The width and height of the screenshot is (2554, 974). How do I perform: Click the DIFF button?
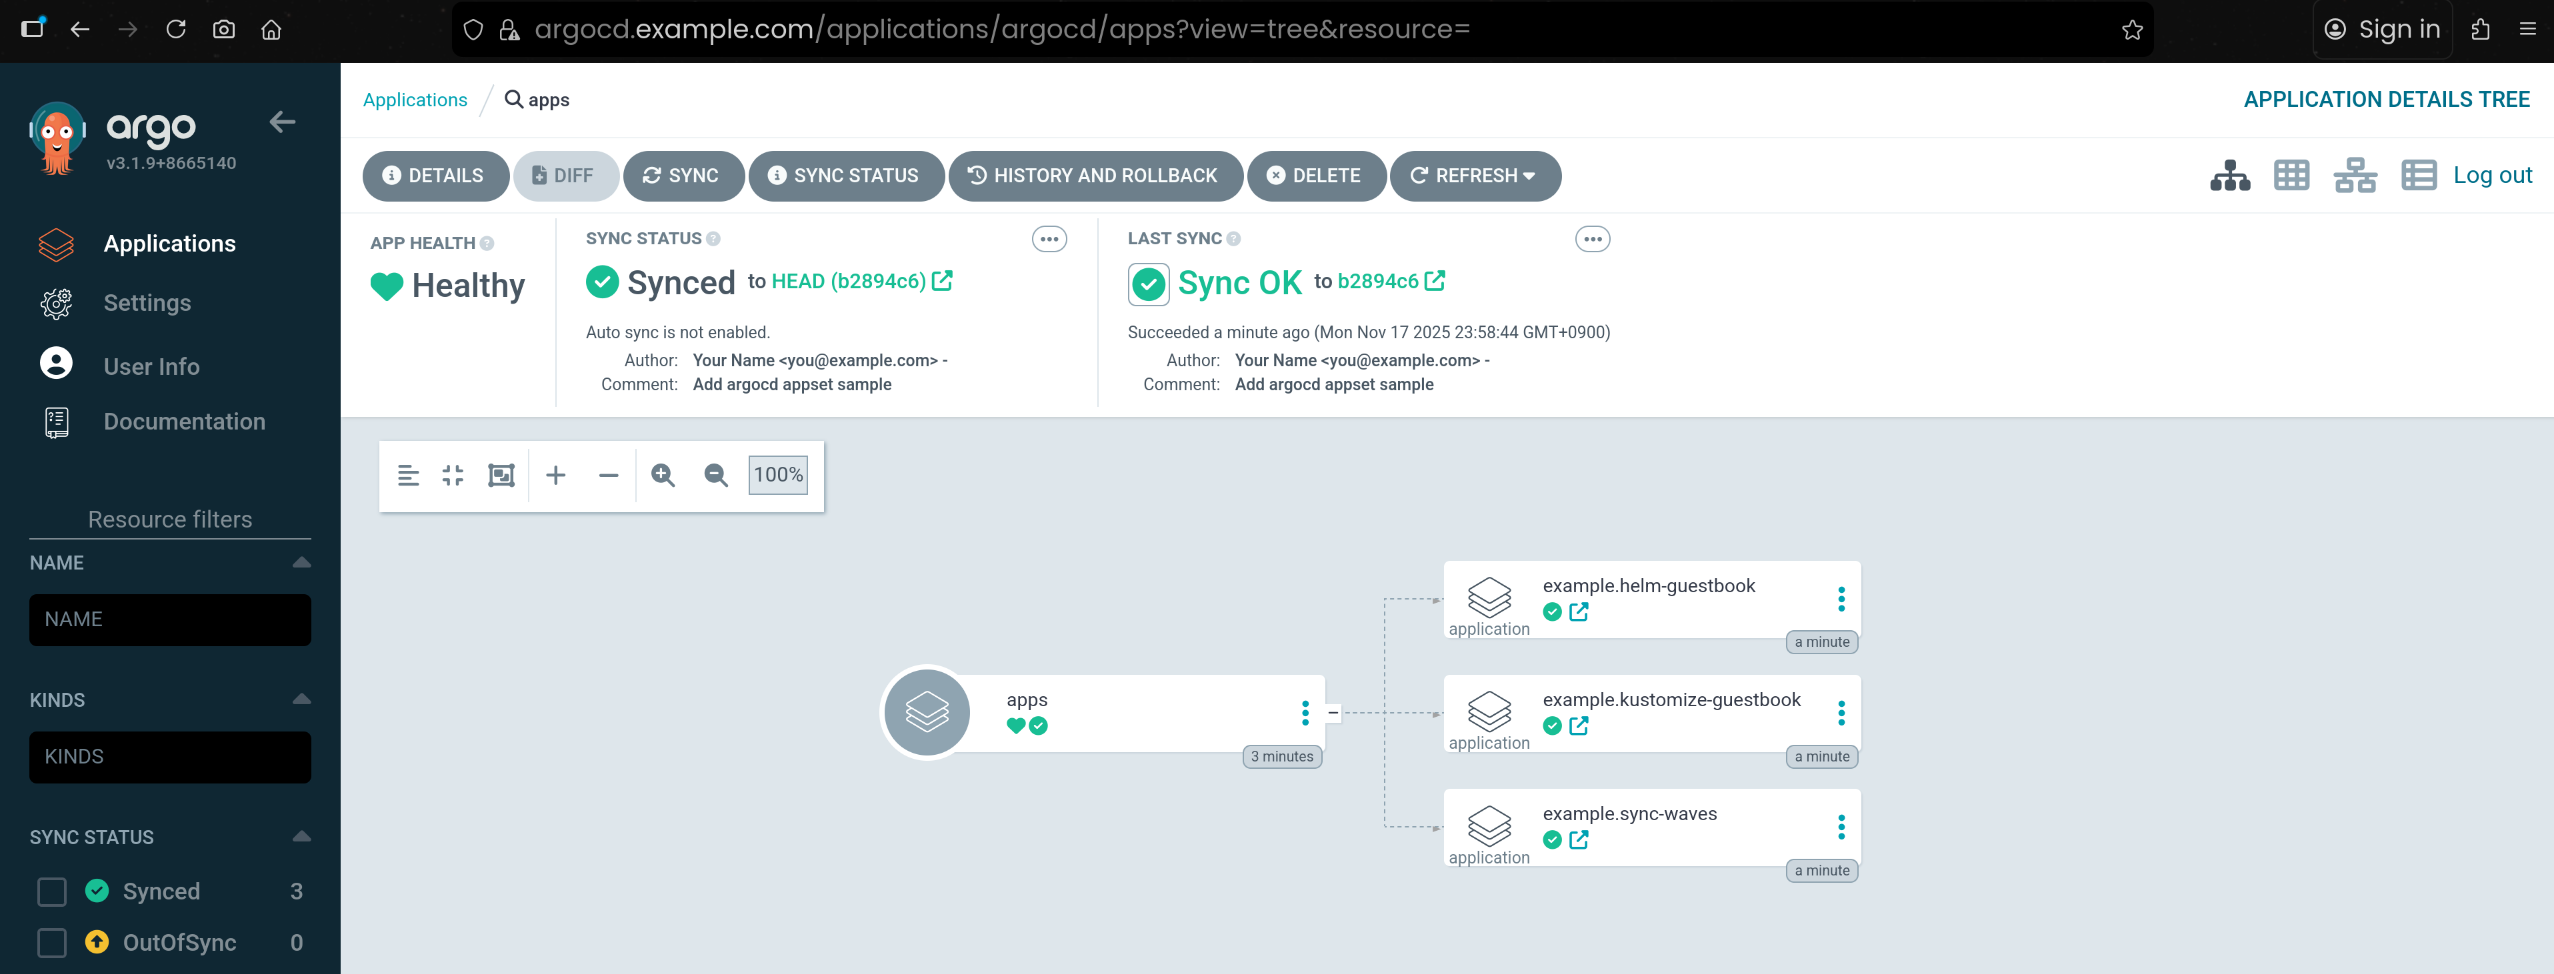point(565,176)
